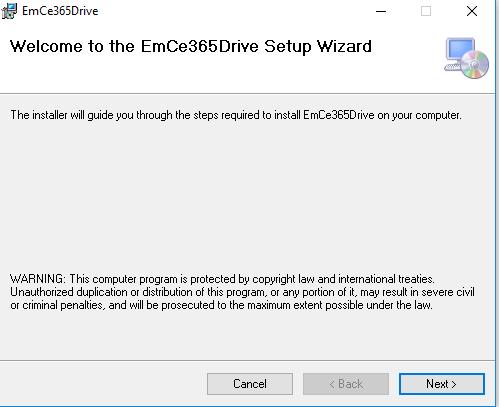Viewport: 499px width, 407px height.
Task: Click the Welcome heading's word 'Welcome'
Action: coord(47,46)
